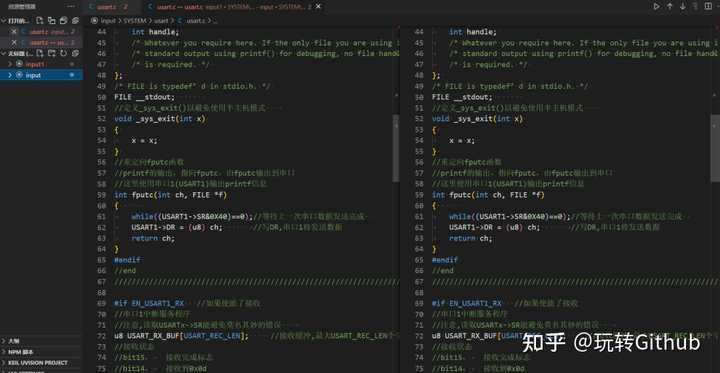This screenshot has height=373, width=720.
Task: Click 'fputc' function name in left pane
Action: coord(142,195)
